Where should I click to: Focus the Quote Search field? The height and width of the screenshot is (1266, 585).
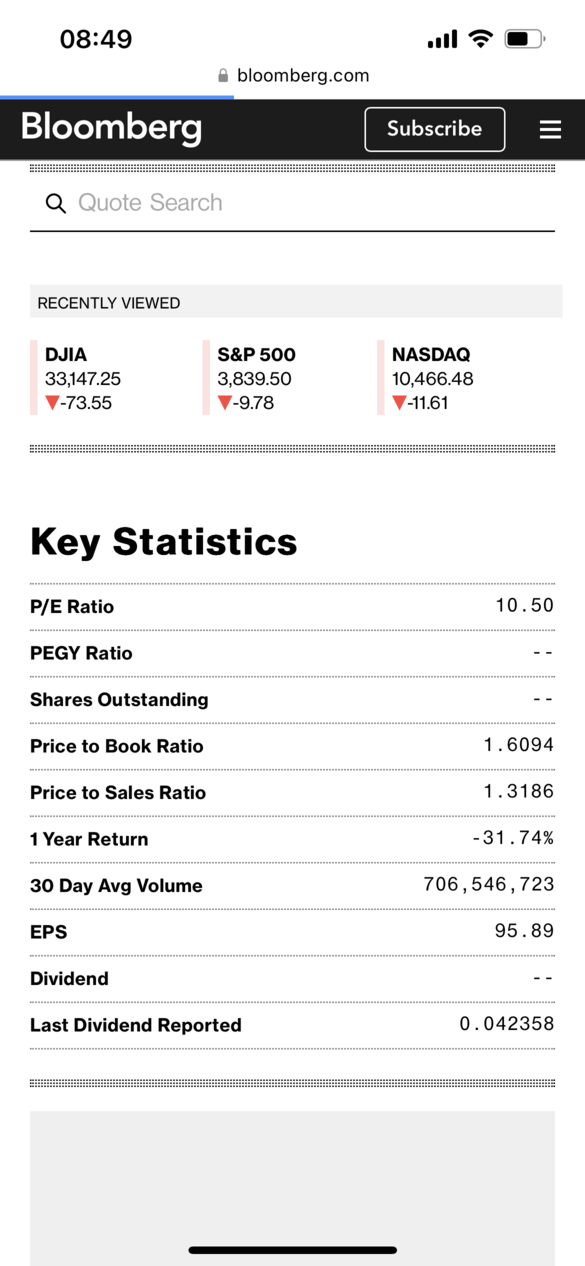(292, 203)
